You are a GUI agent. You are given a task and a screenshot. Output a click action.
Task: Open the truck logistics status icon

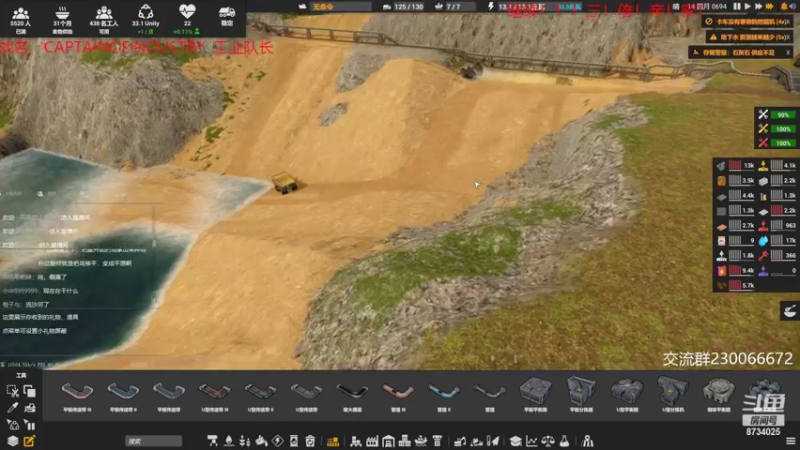pyautogui.click(x=227, y=17)
